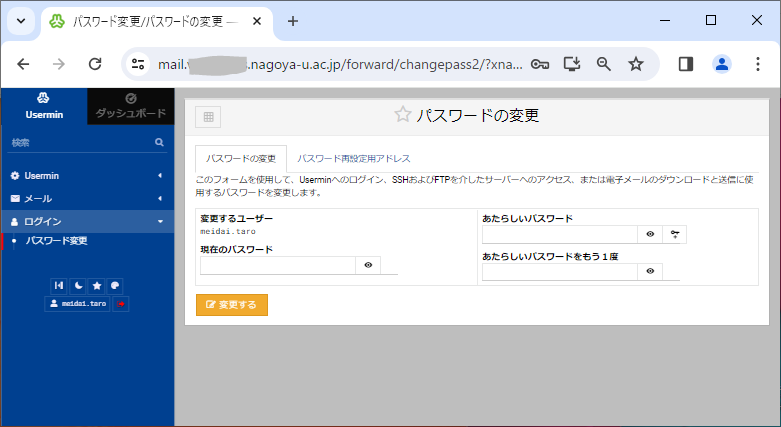Go back with browser back arrow
The image size is (781, 427).
tap(23, 64)
